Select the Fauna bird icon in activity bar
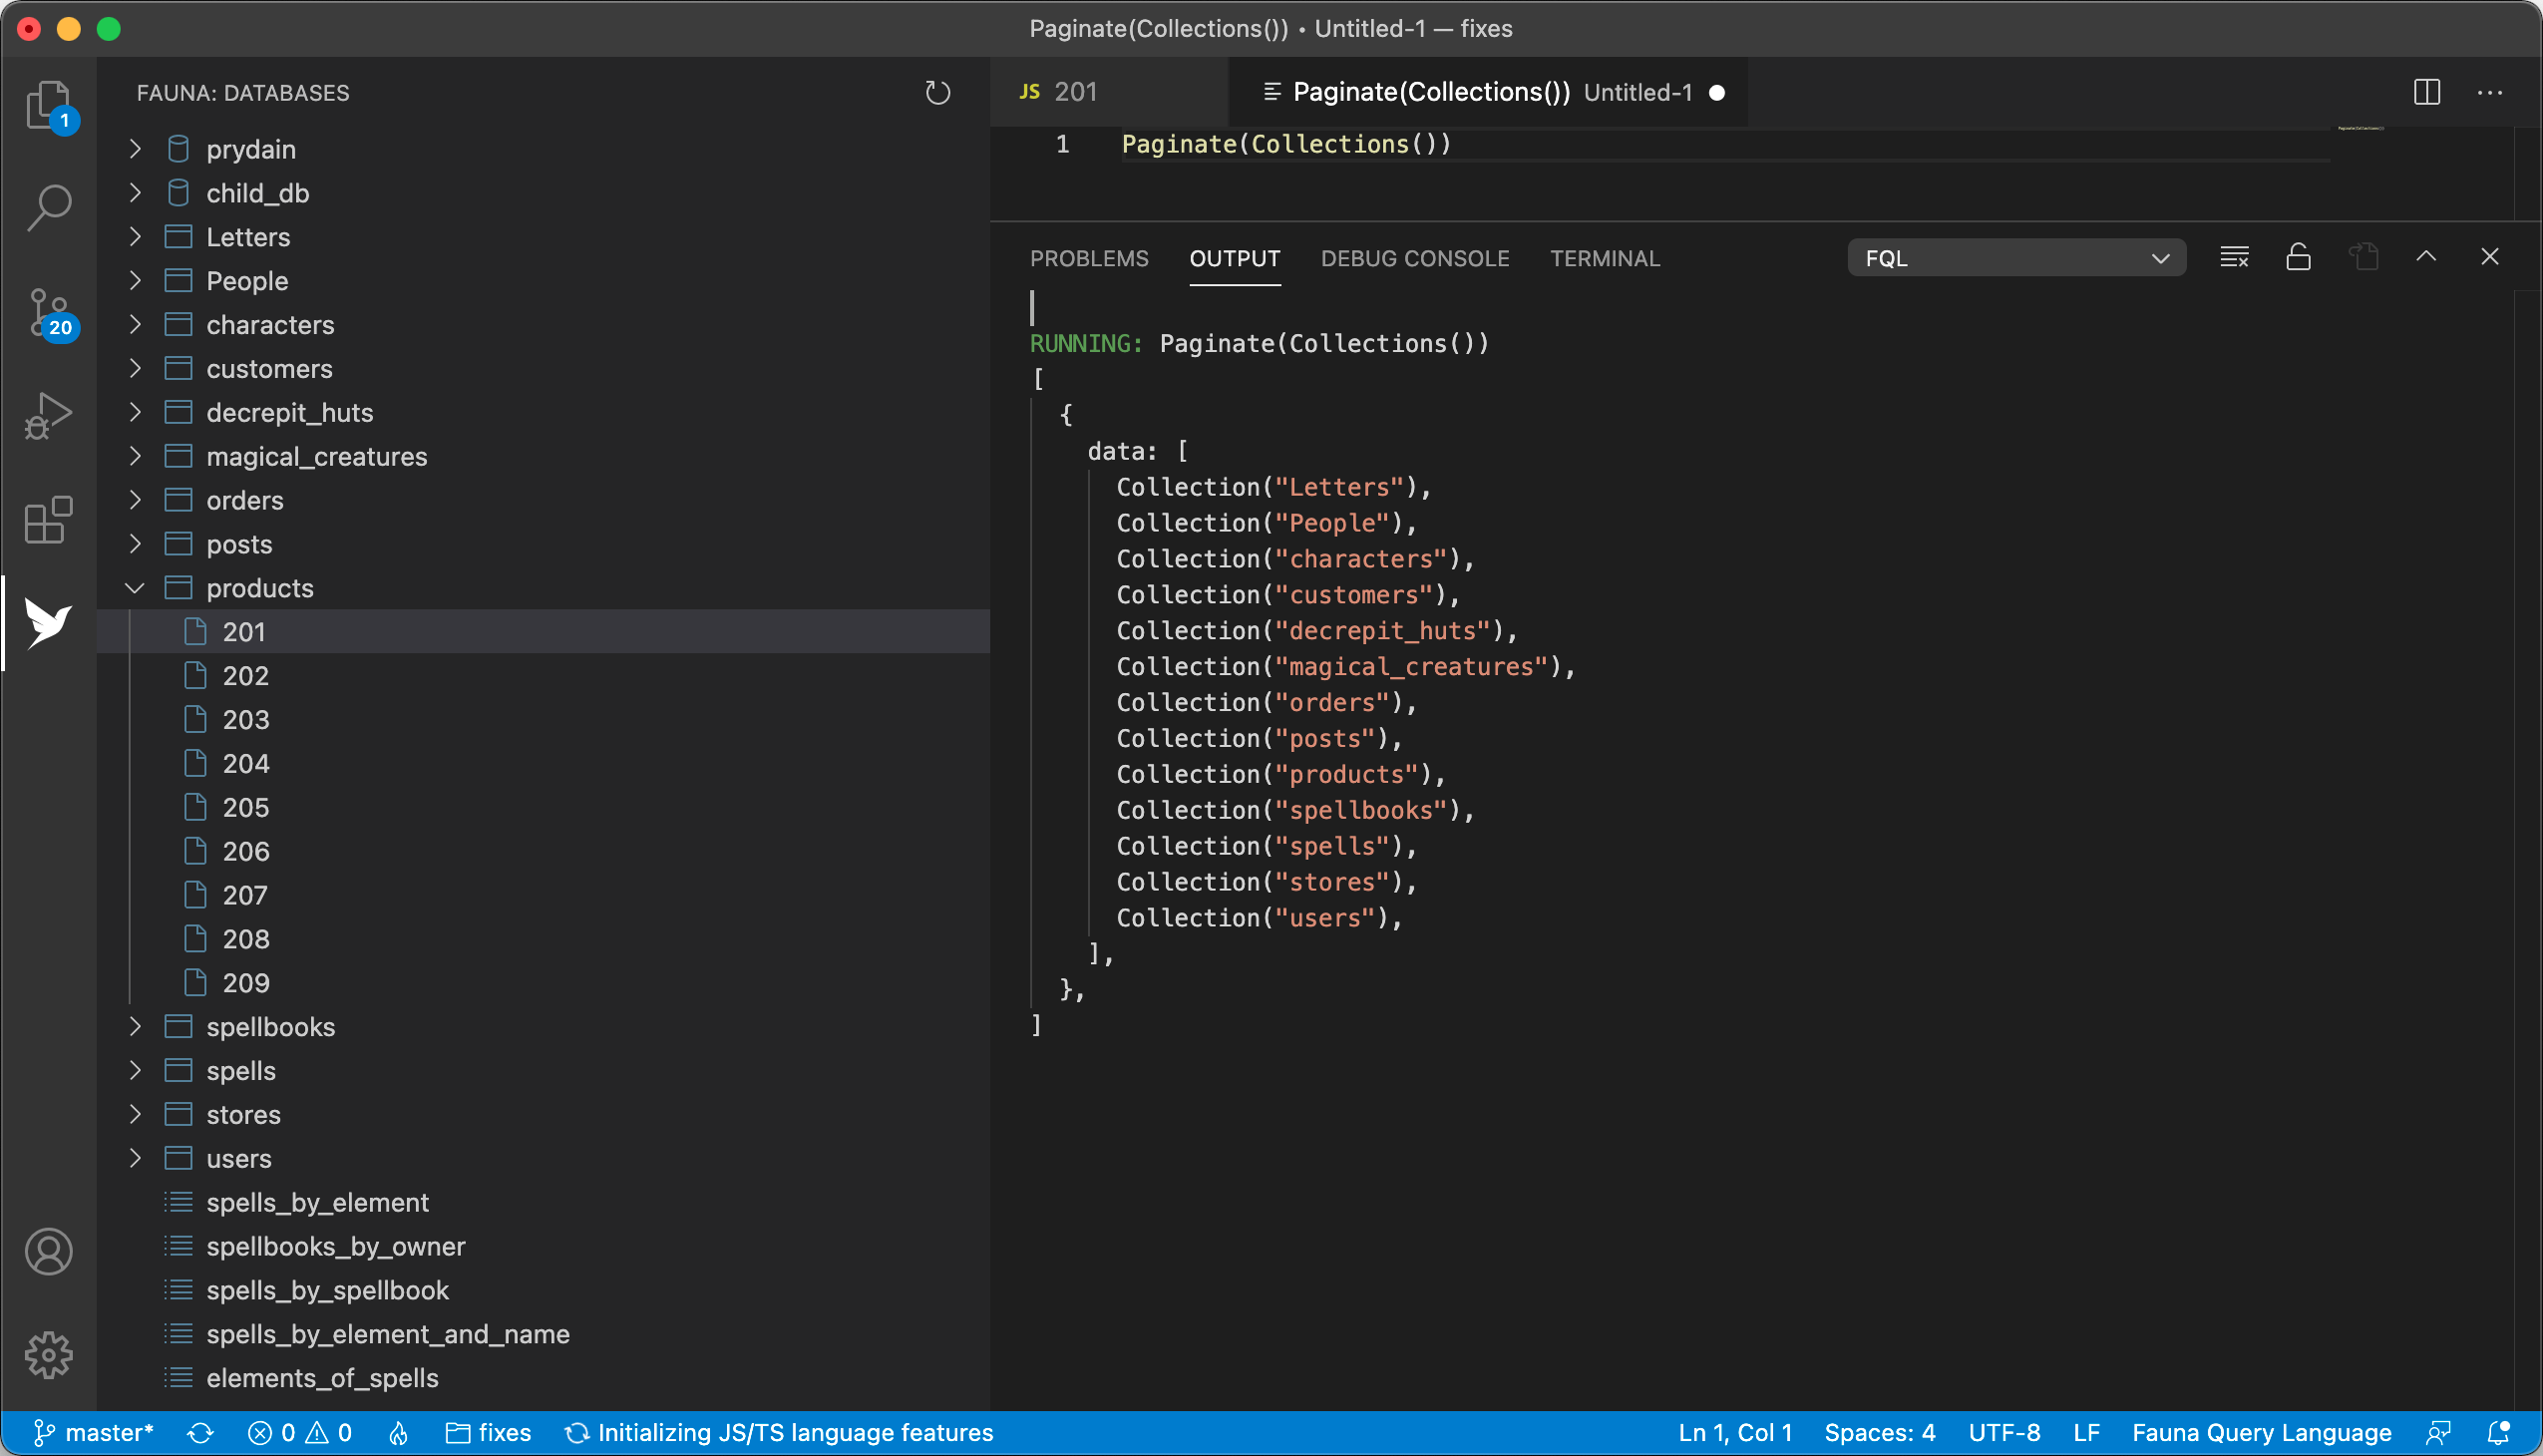Screen dimensions: 2543x1456 [x=49, y=625]
